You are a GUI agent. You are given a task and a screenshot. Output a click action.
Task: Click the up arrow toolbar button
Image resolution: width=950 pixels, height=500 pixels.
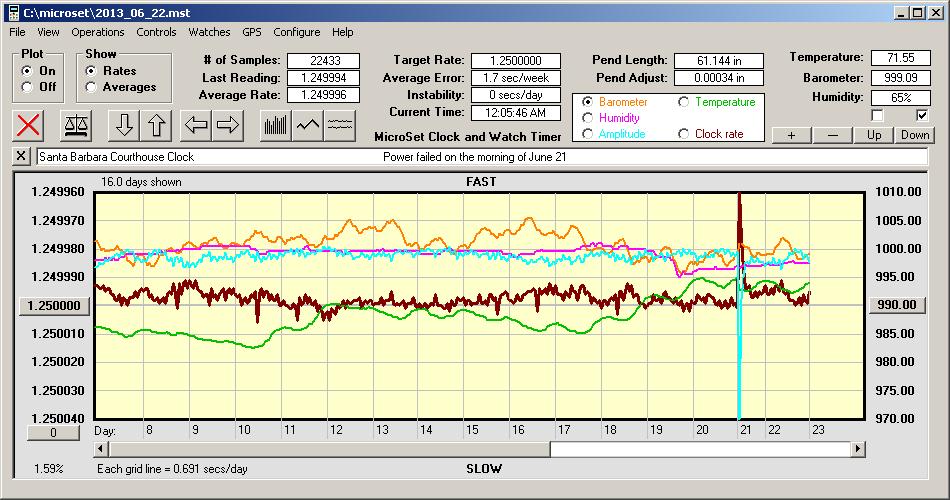click(x=156, y=125)
